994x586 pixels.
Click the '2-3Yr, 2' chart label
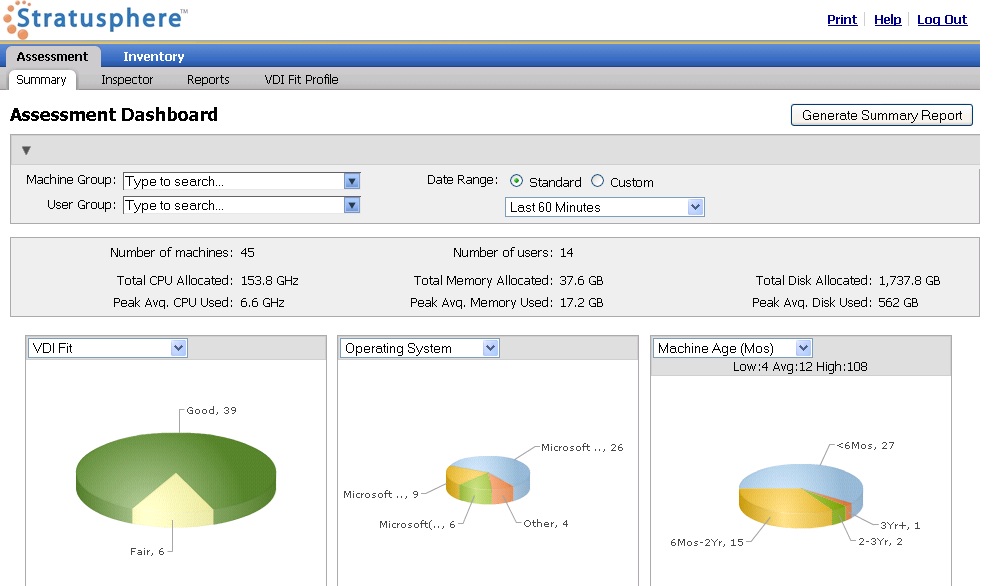pos(881,542)
